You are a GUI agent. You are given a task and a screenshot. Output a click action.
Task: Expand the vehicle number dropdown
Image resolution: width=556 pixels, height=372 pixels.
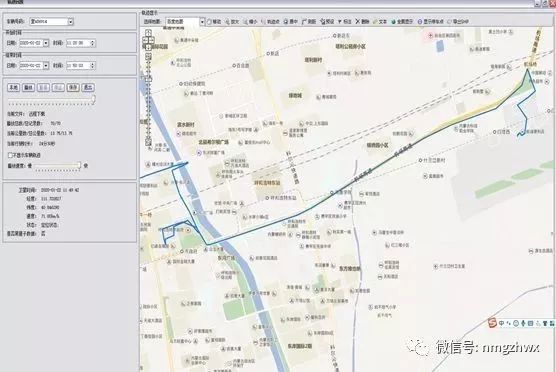[x=71, y=22]
